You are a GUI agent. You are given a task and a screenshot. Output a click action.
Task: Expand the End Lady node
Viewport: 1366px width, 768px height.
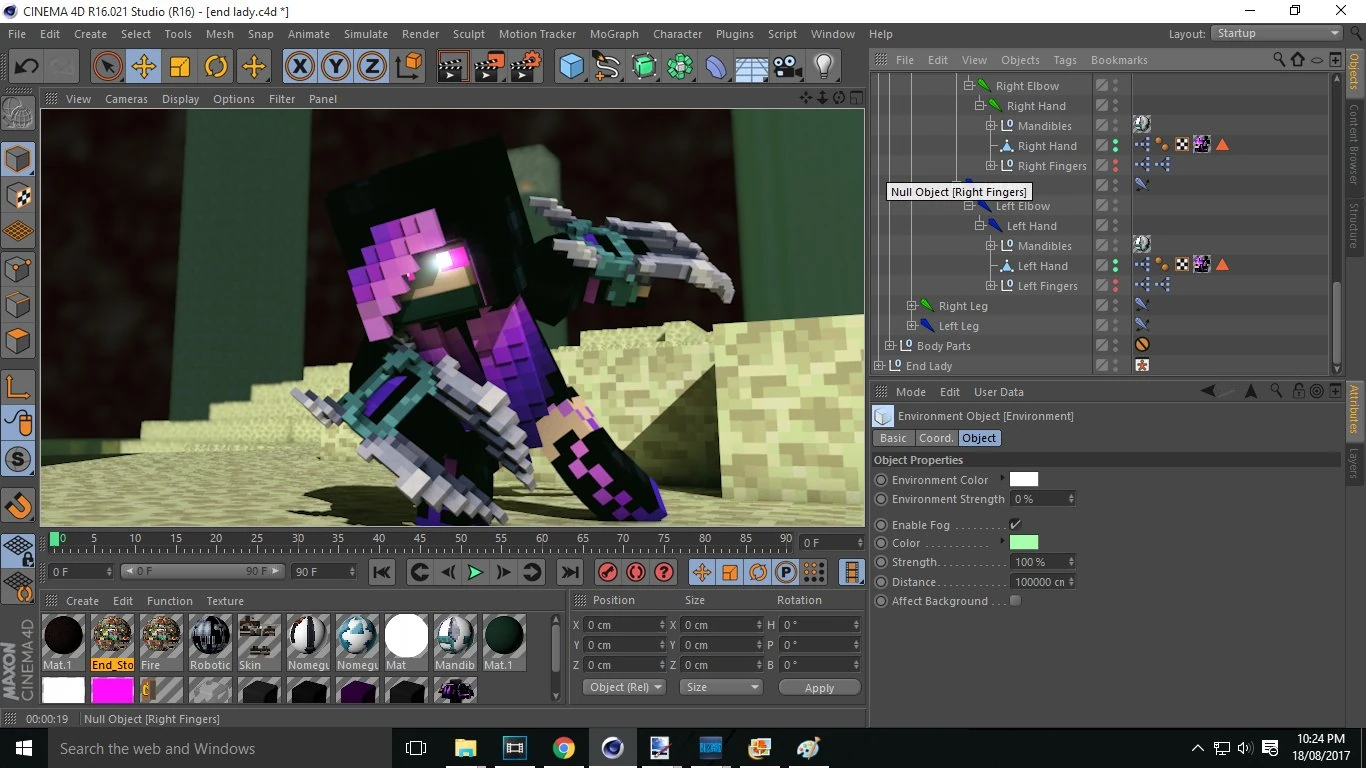pos(878,366)
